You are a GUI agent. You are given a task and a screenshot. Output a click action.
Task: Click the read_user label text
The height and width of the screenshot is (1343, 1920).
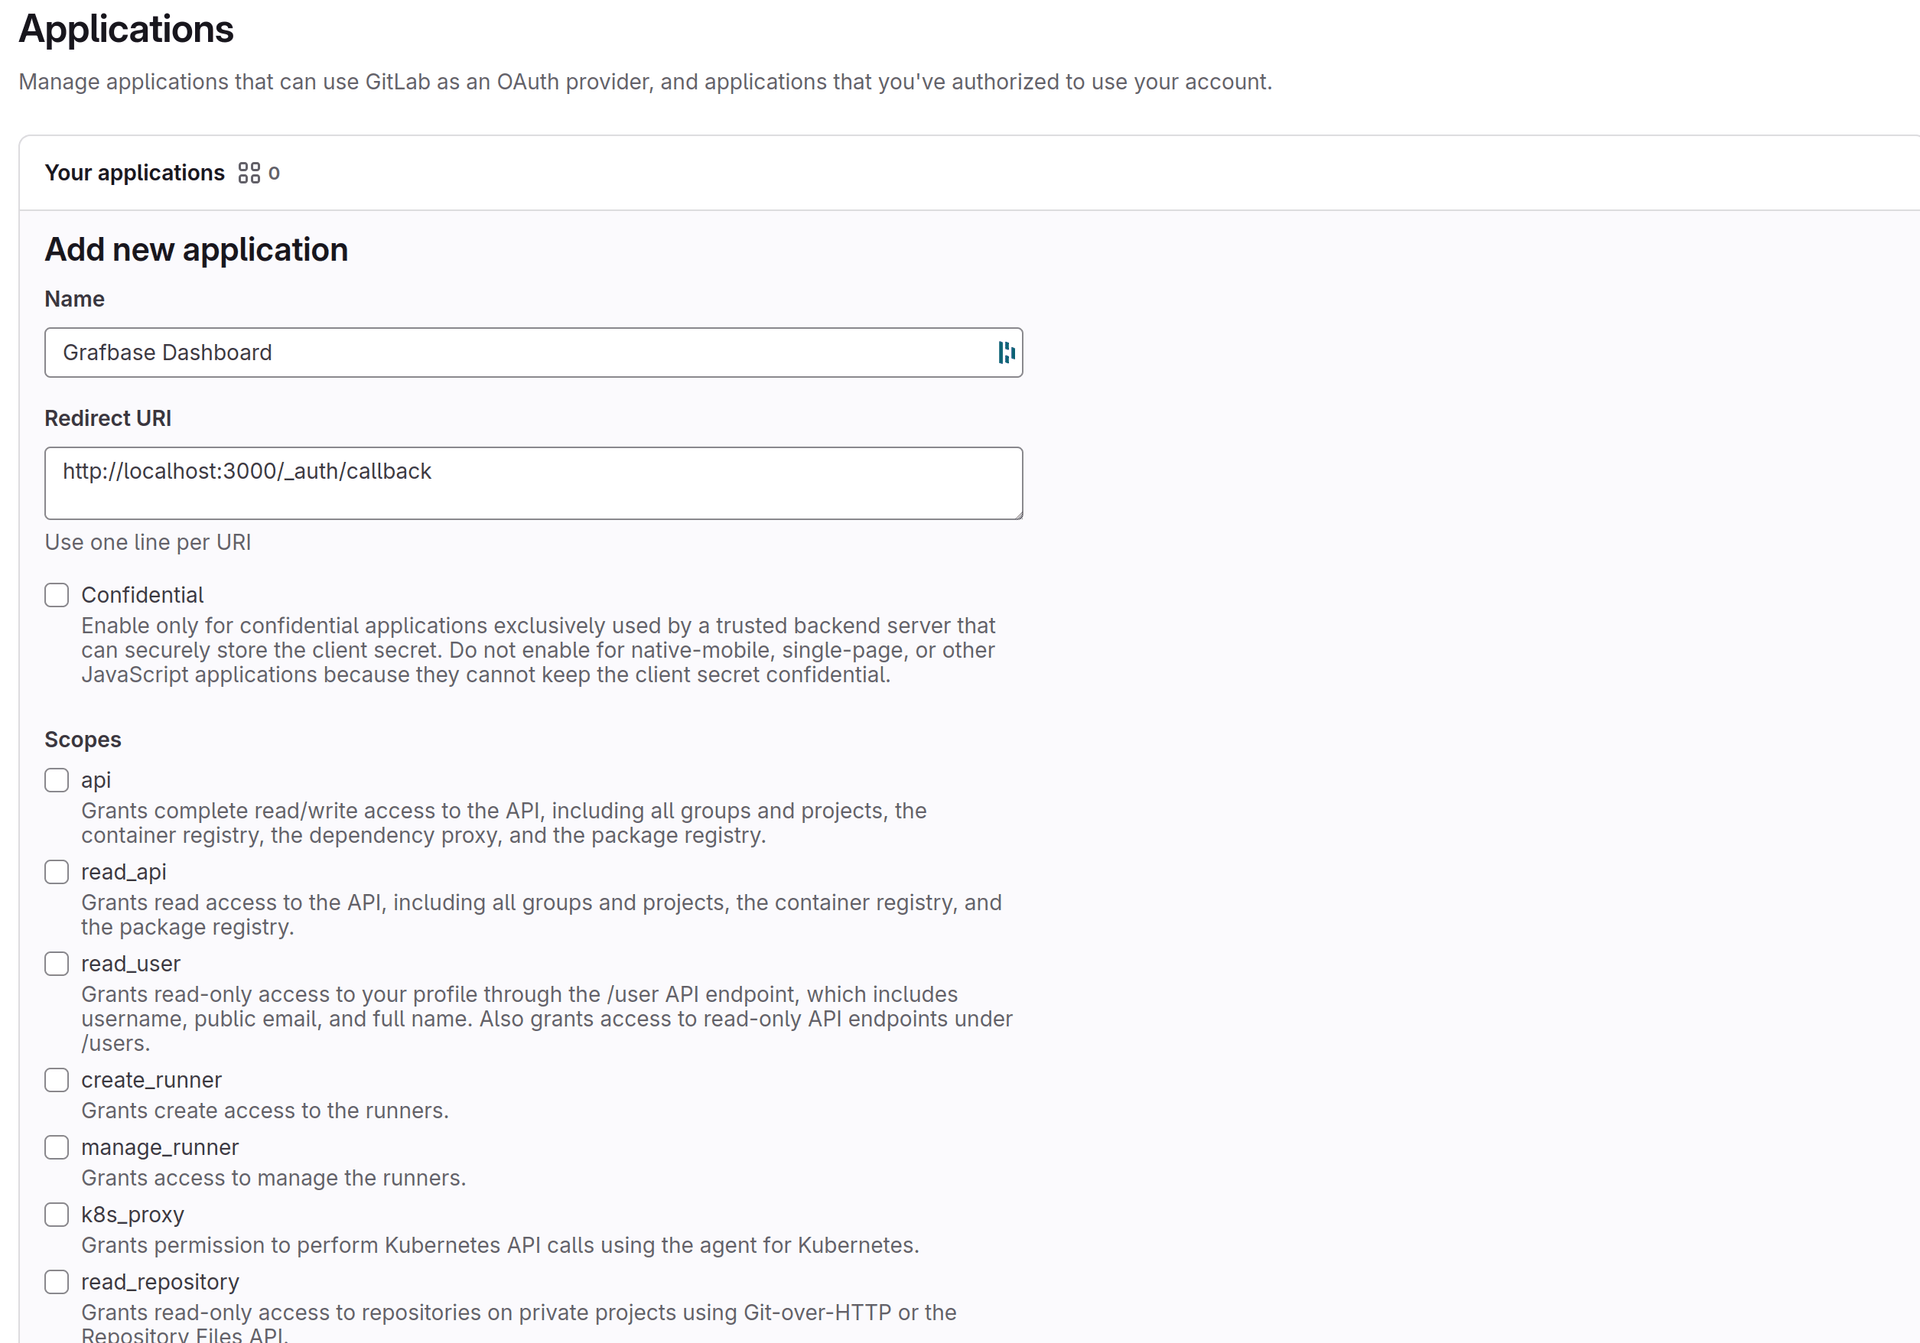click(x=130, y=963)
